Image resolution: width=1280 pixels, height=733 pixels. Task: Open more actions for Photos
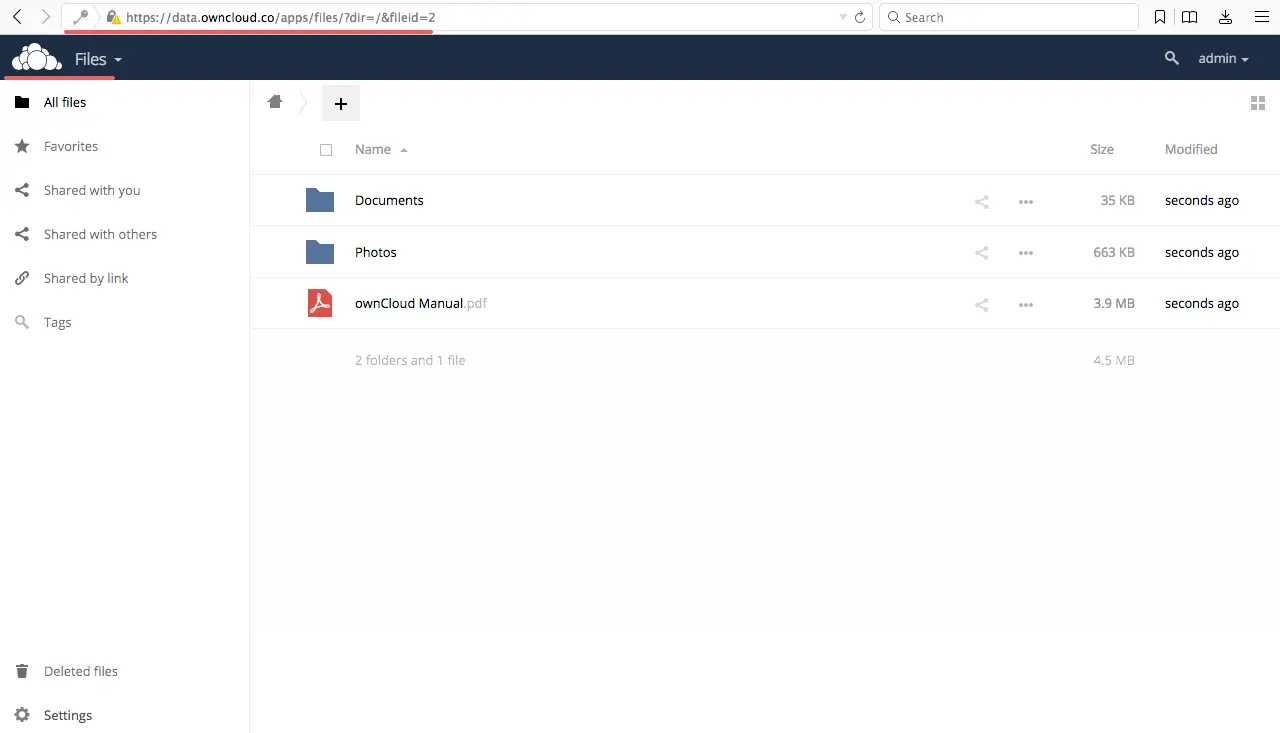click(x=1026, y=253)
